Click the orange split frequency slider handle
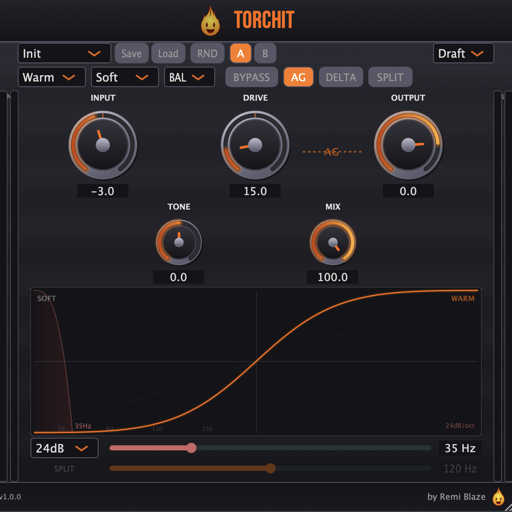This screenshot has width=512, height=512. coord(271,468)
